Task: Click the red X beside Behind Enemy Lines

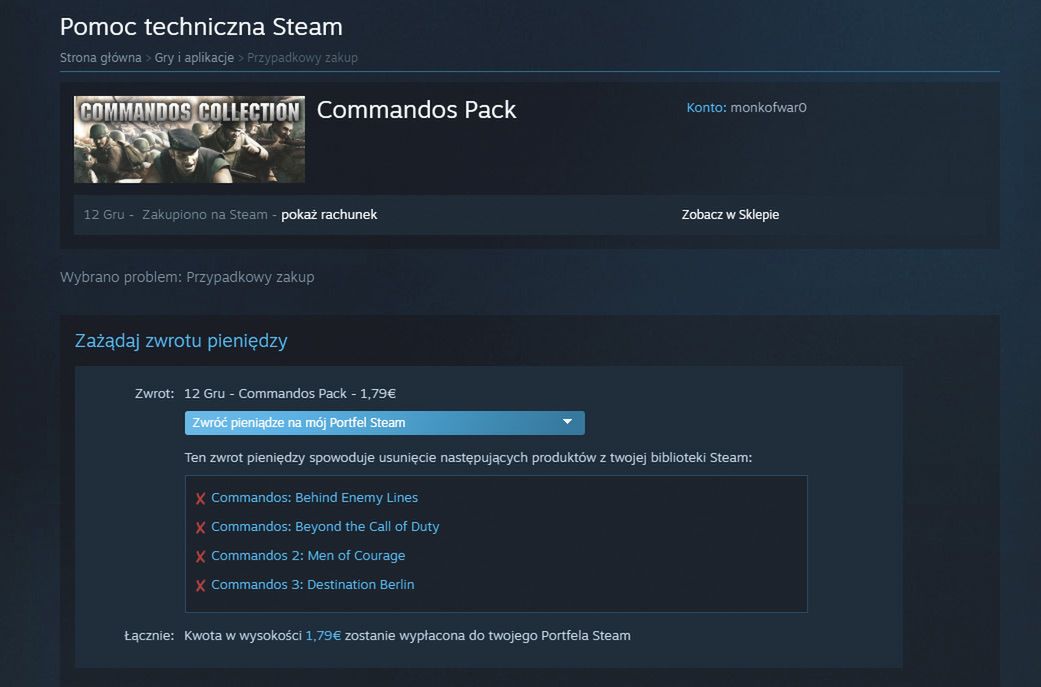Action: coord(200,499)
